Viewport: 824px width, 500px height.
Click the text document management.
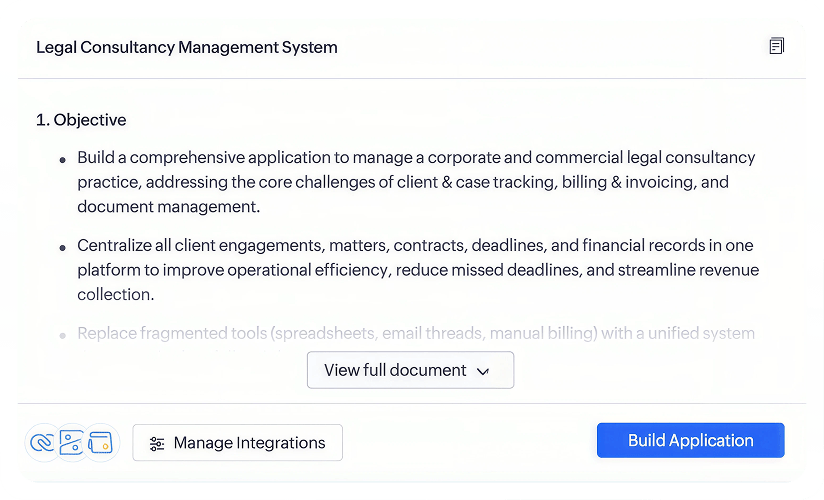169,207
